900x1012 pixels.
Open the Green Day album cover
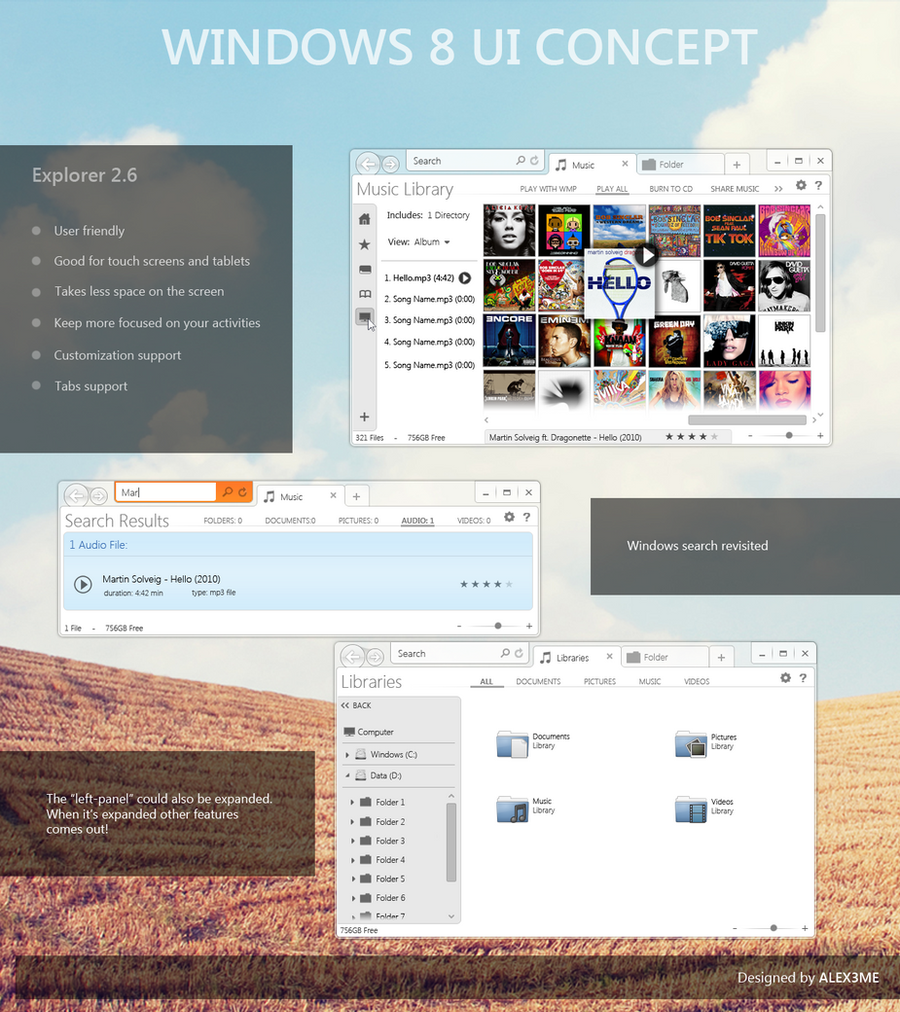[x=674, y=340]
